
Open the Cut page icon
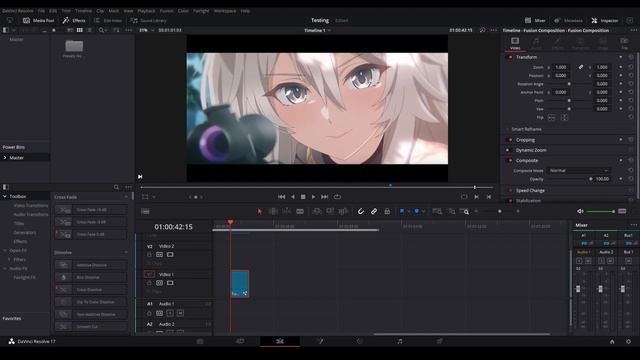coord(240,341)
